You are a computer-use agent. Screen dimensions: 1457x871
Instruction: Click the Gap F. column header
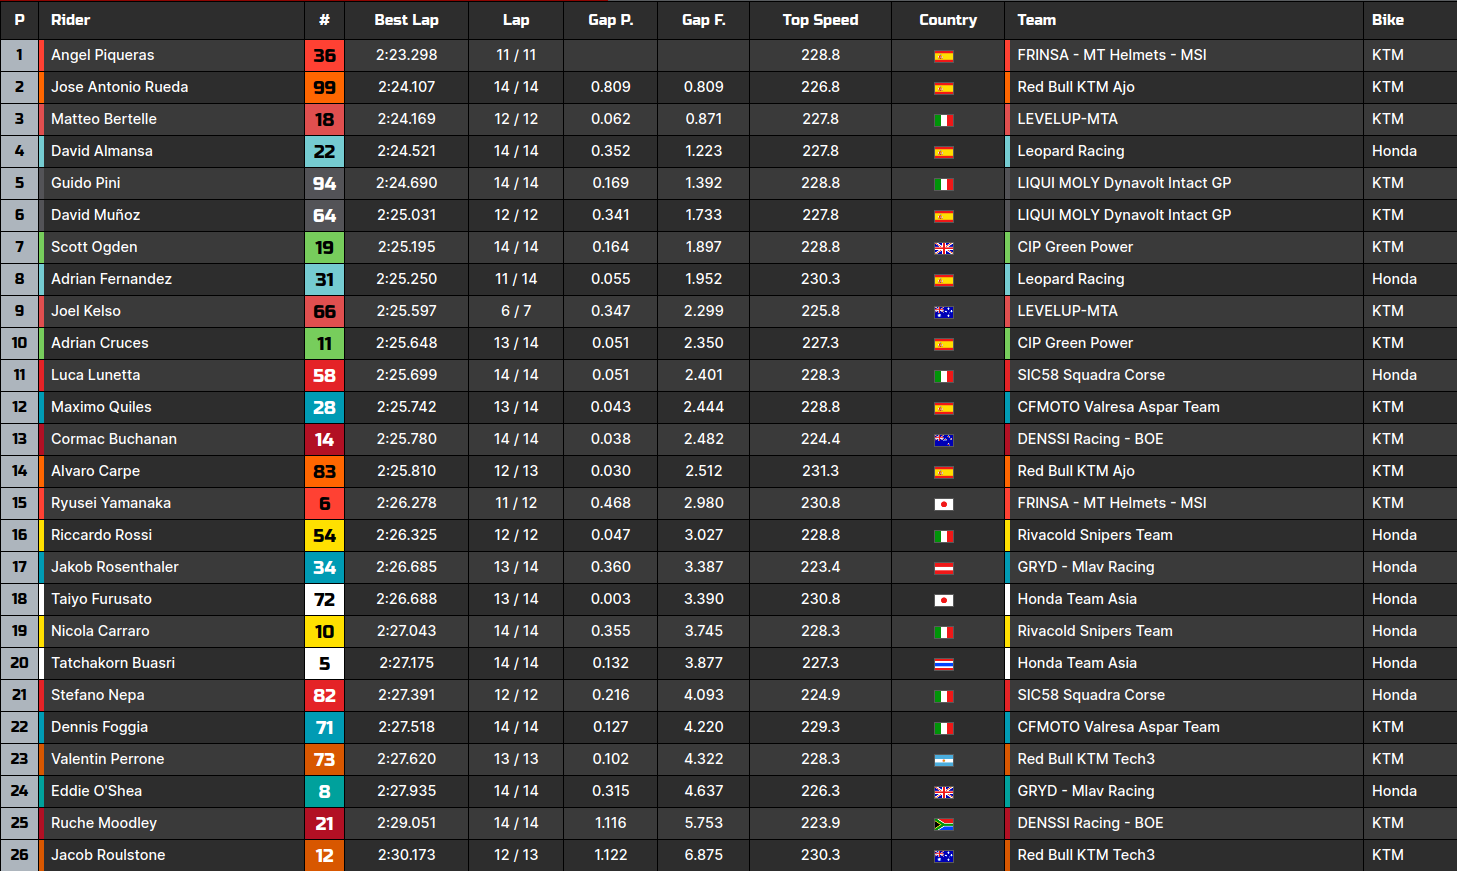tap(703, 20)
